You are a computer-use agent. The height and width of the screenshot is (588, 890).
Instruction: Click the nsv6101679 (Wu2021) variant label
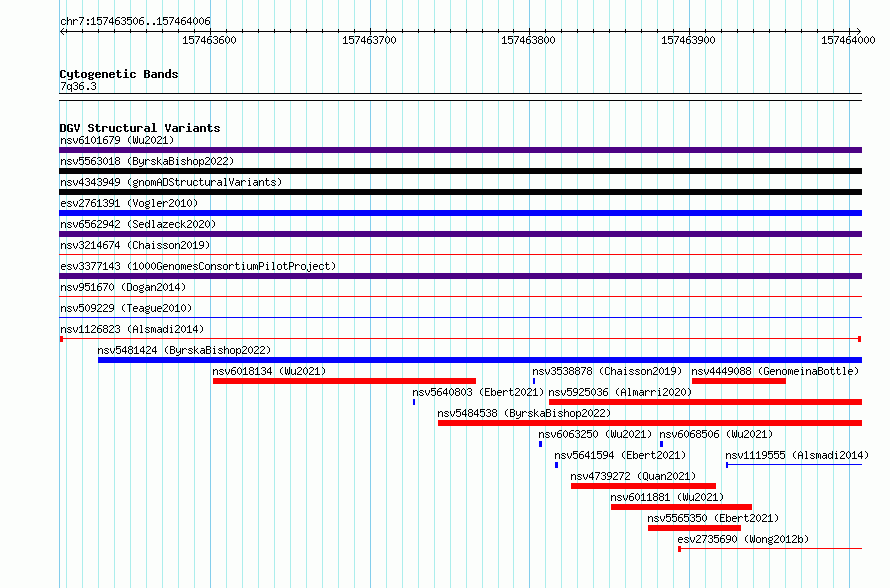(x=117, y=140)
